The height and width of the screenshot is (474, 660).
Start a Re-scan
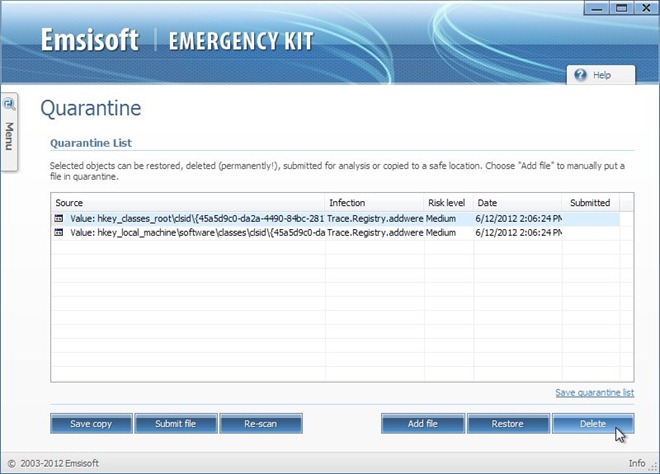click(x=261, y=423)
